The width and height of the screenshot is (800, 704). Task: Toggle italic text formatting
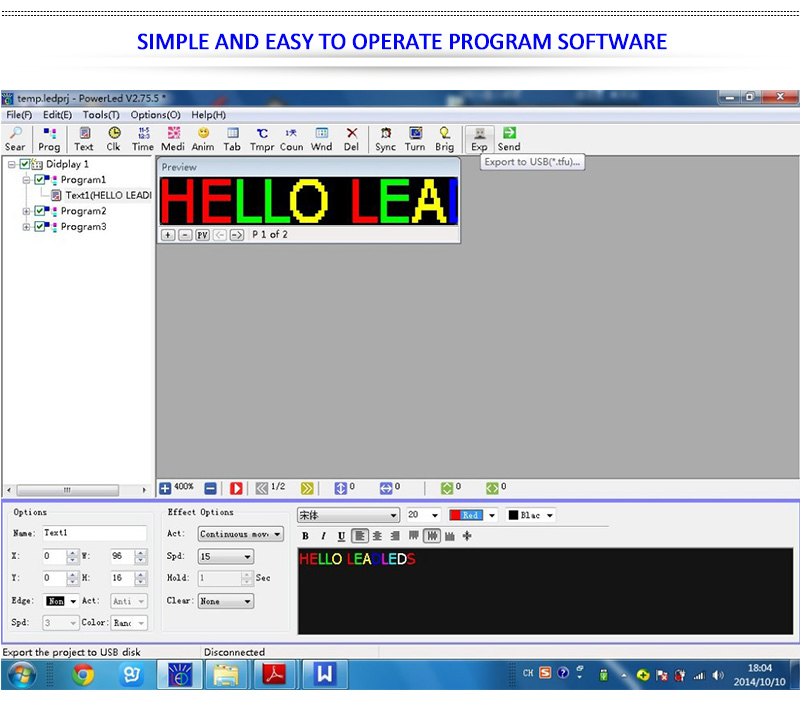click(x=323, y=536)
